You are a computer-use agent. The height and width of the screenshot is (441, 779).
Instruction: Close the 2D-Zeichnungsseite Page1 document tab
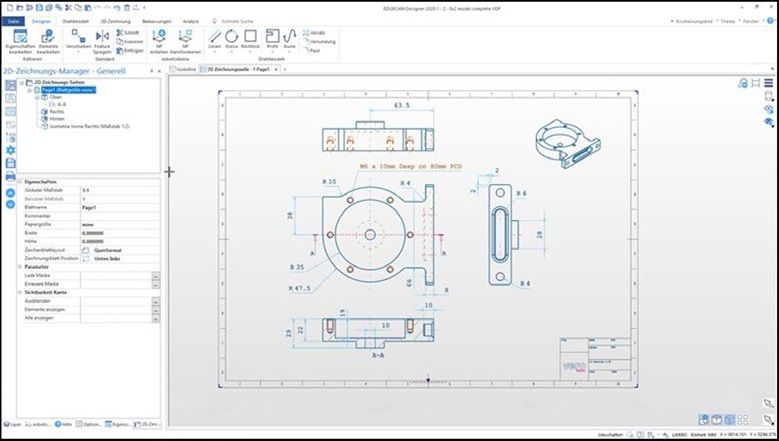tap(277, 70)
